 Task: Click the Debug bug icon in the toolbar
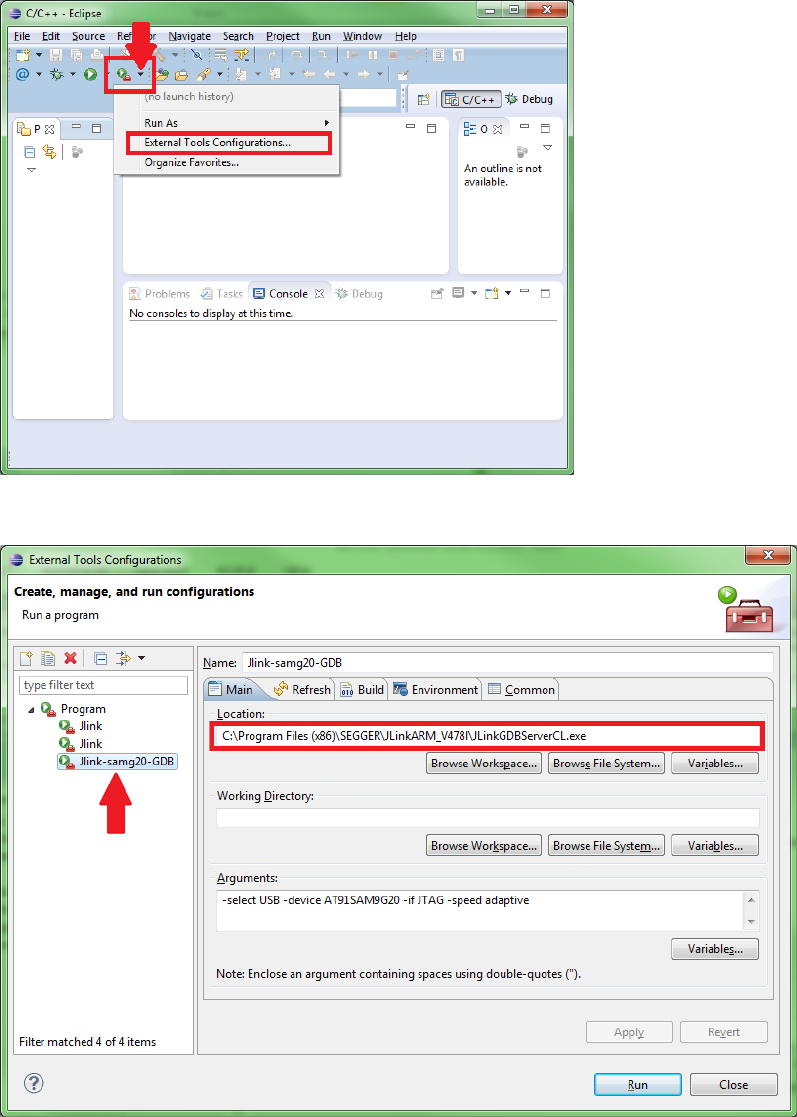coord(56,74)
